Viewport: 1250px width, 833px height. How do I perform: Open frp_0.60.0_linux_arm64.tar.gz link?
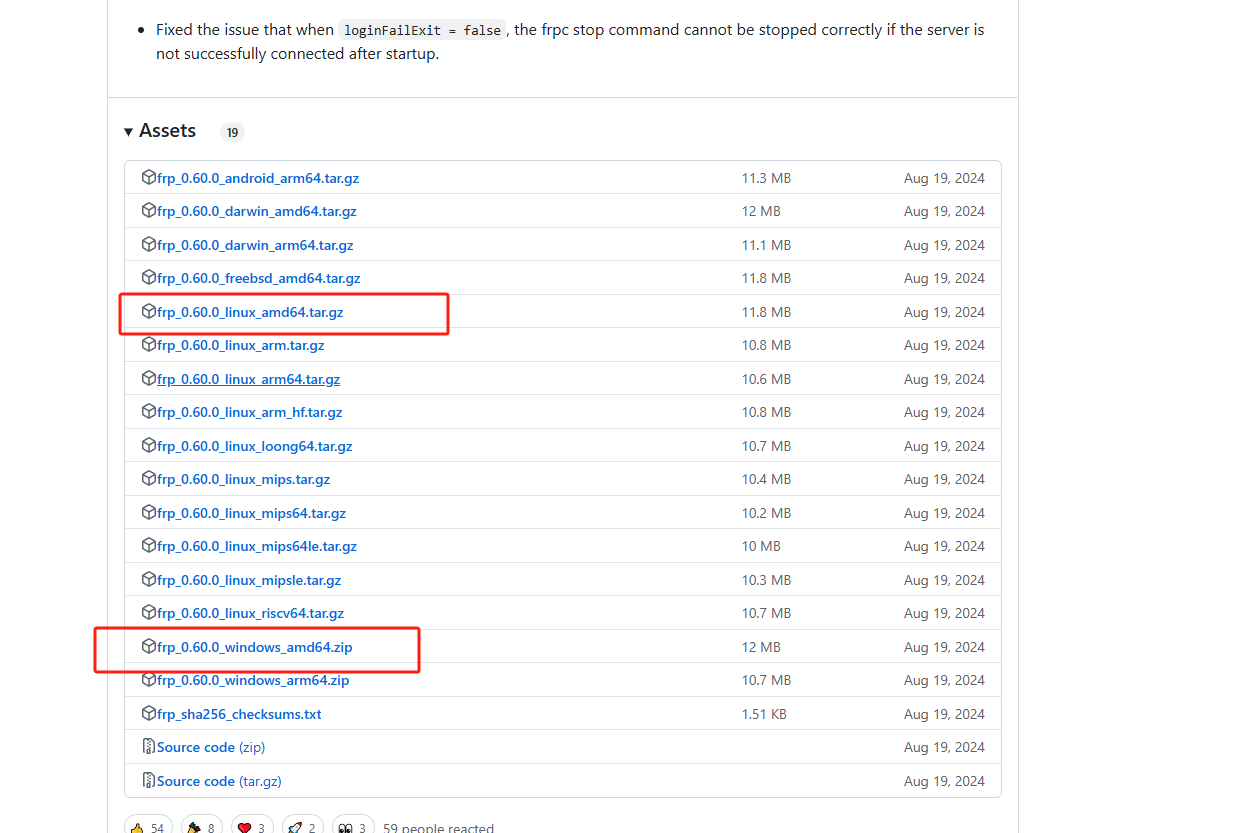click(248, 379)
